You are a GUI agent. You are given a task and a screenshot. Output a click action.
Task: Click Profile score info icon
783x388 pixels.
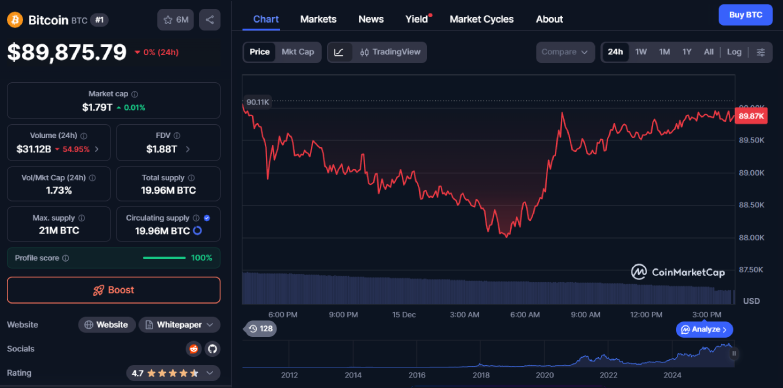click(66, 258)
